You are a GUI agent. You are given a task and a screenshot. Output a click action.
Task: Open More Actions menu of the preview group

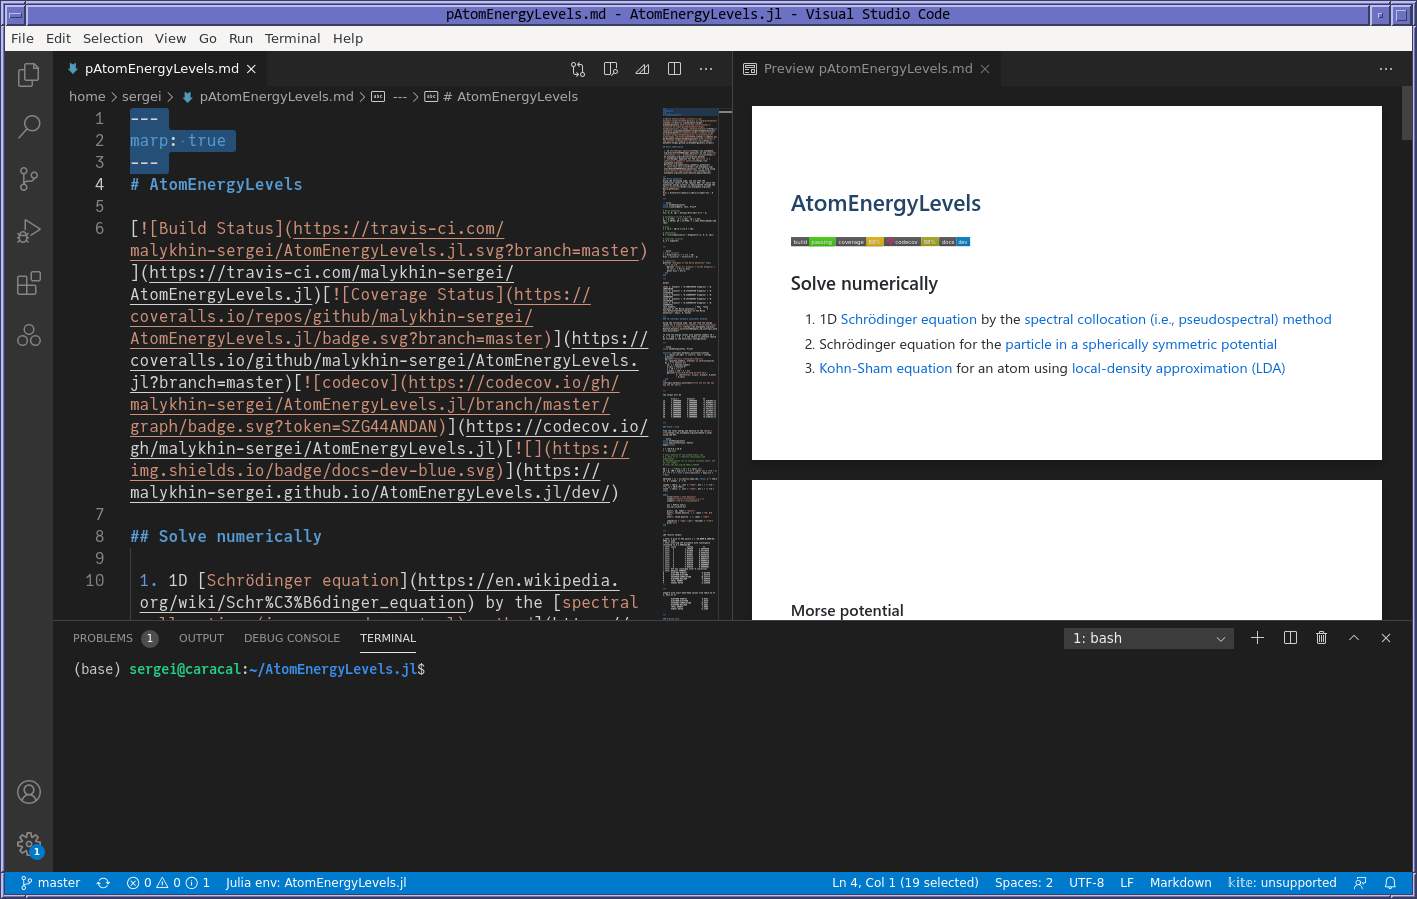1386,69
